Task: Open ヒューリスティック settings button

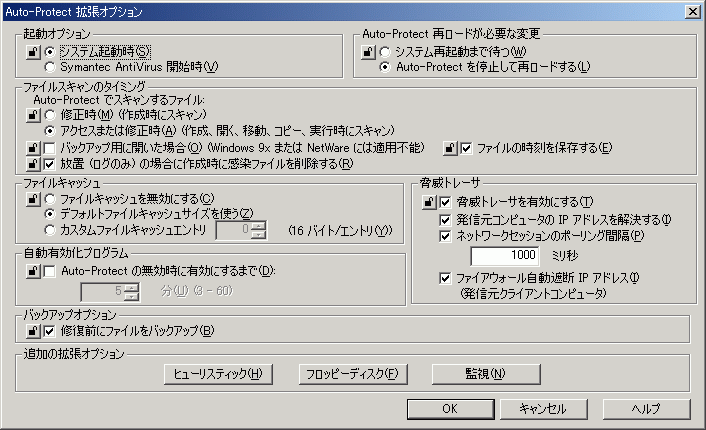Action: pyautogui.click(x=218, y=374)
